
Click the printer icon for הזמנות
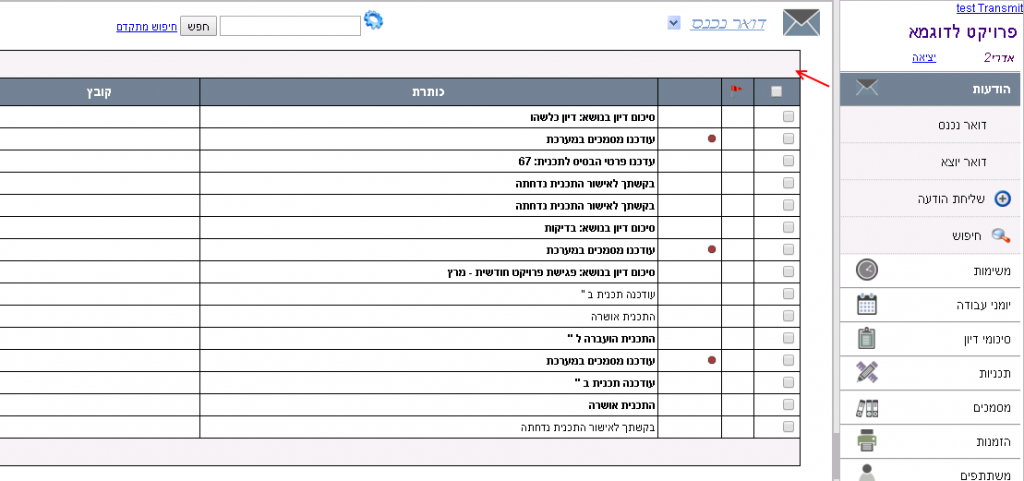tap(867, 441)
